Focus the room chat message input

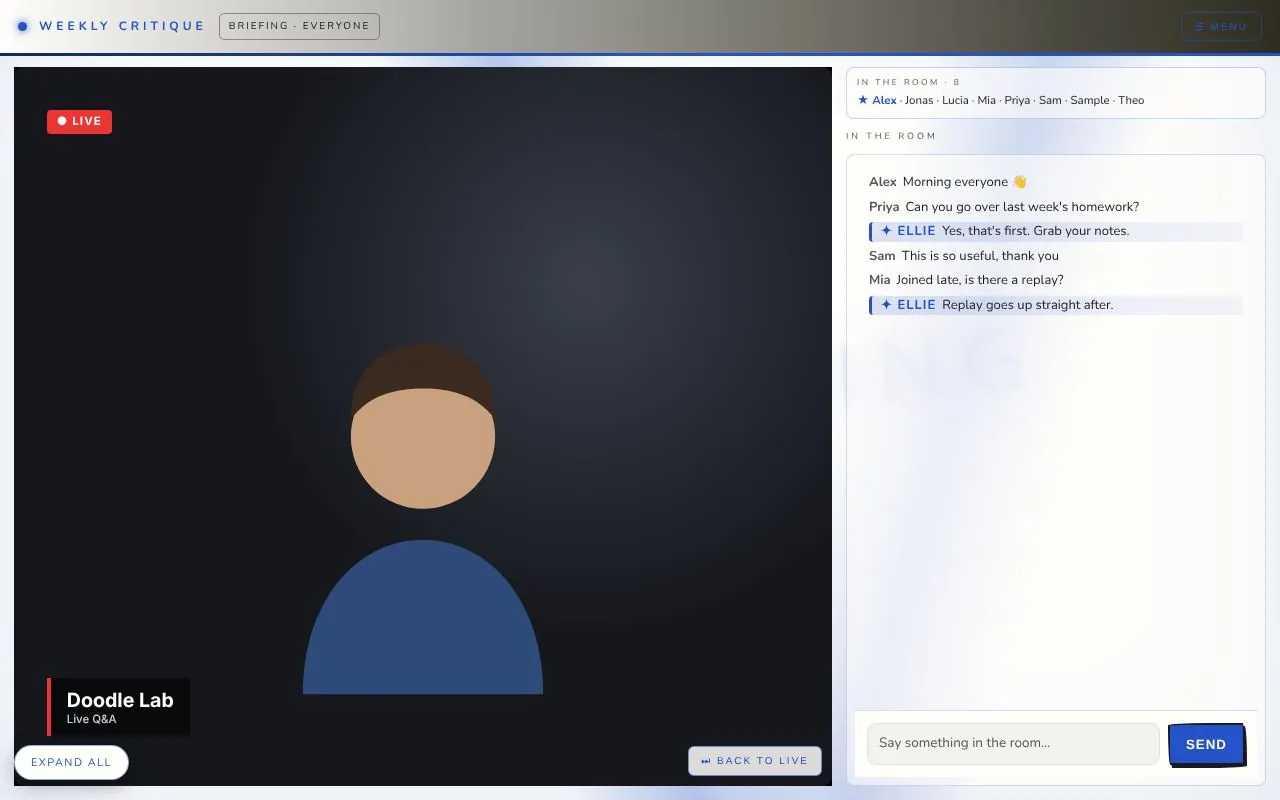point(1013,743)
